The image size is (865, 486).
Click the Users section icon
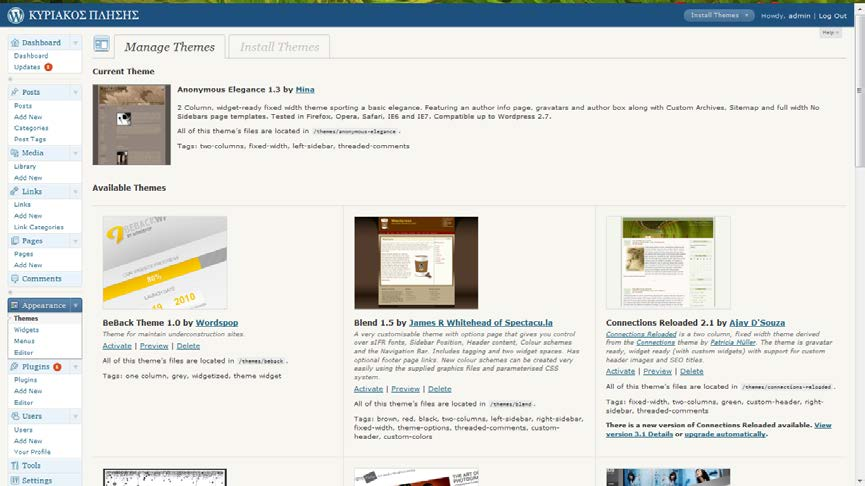click(15, 416)
